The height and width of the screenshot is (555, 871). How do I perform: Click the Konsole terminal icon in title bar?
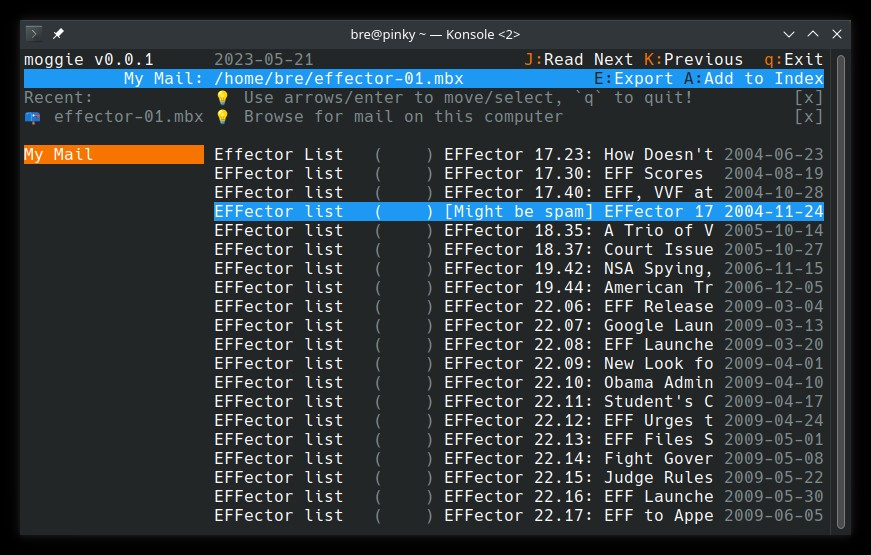pos(34,34)
